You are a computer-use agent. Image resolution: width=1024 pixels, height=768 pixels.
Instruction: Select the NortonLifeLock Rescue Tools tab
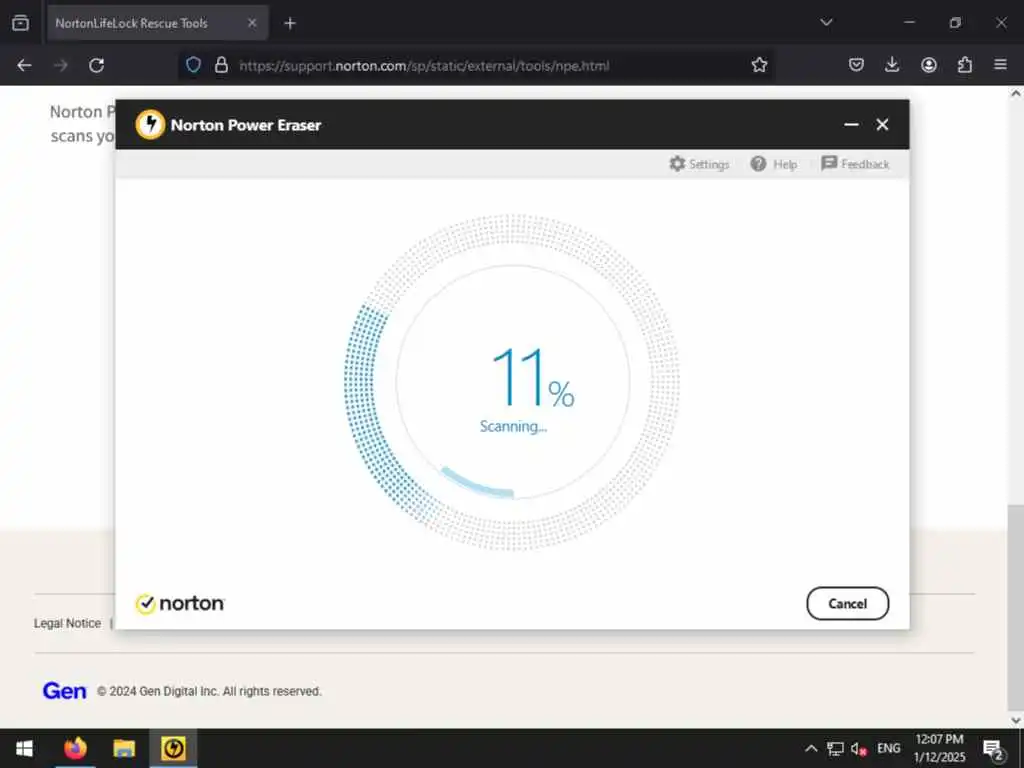coord(157,23)
